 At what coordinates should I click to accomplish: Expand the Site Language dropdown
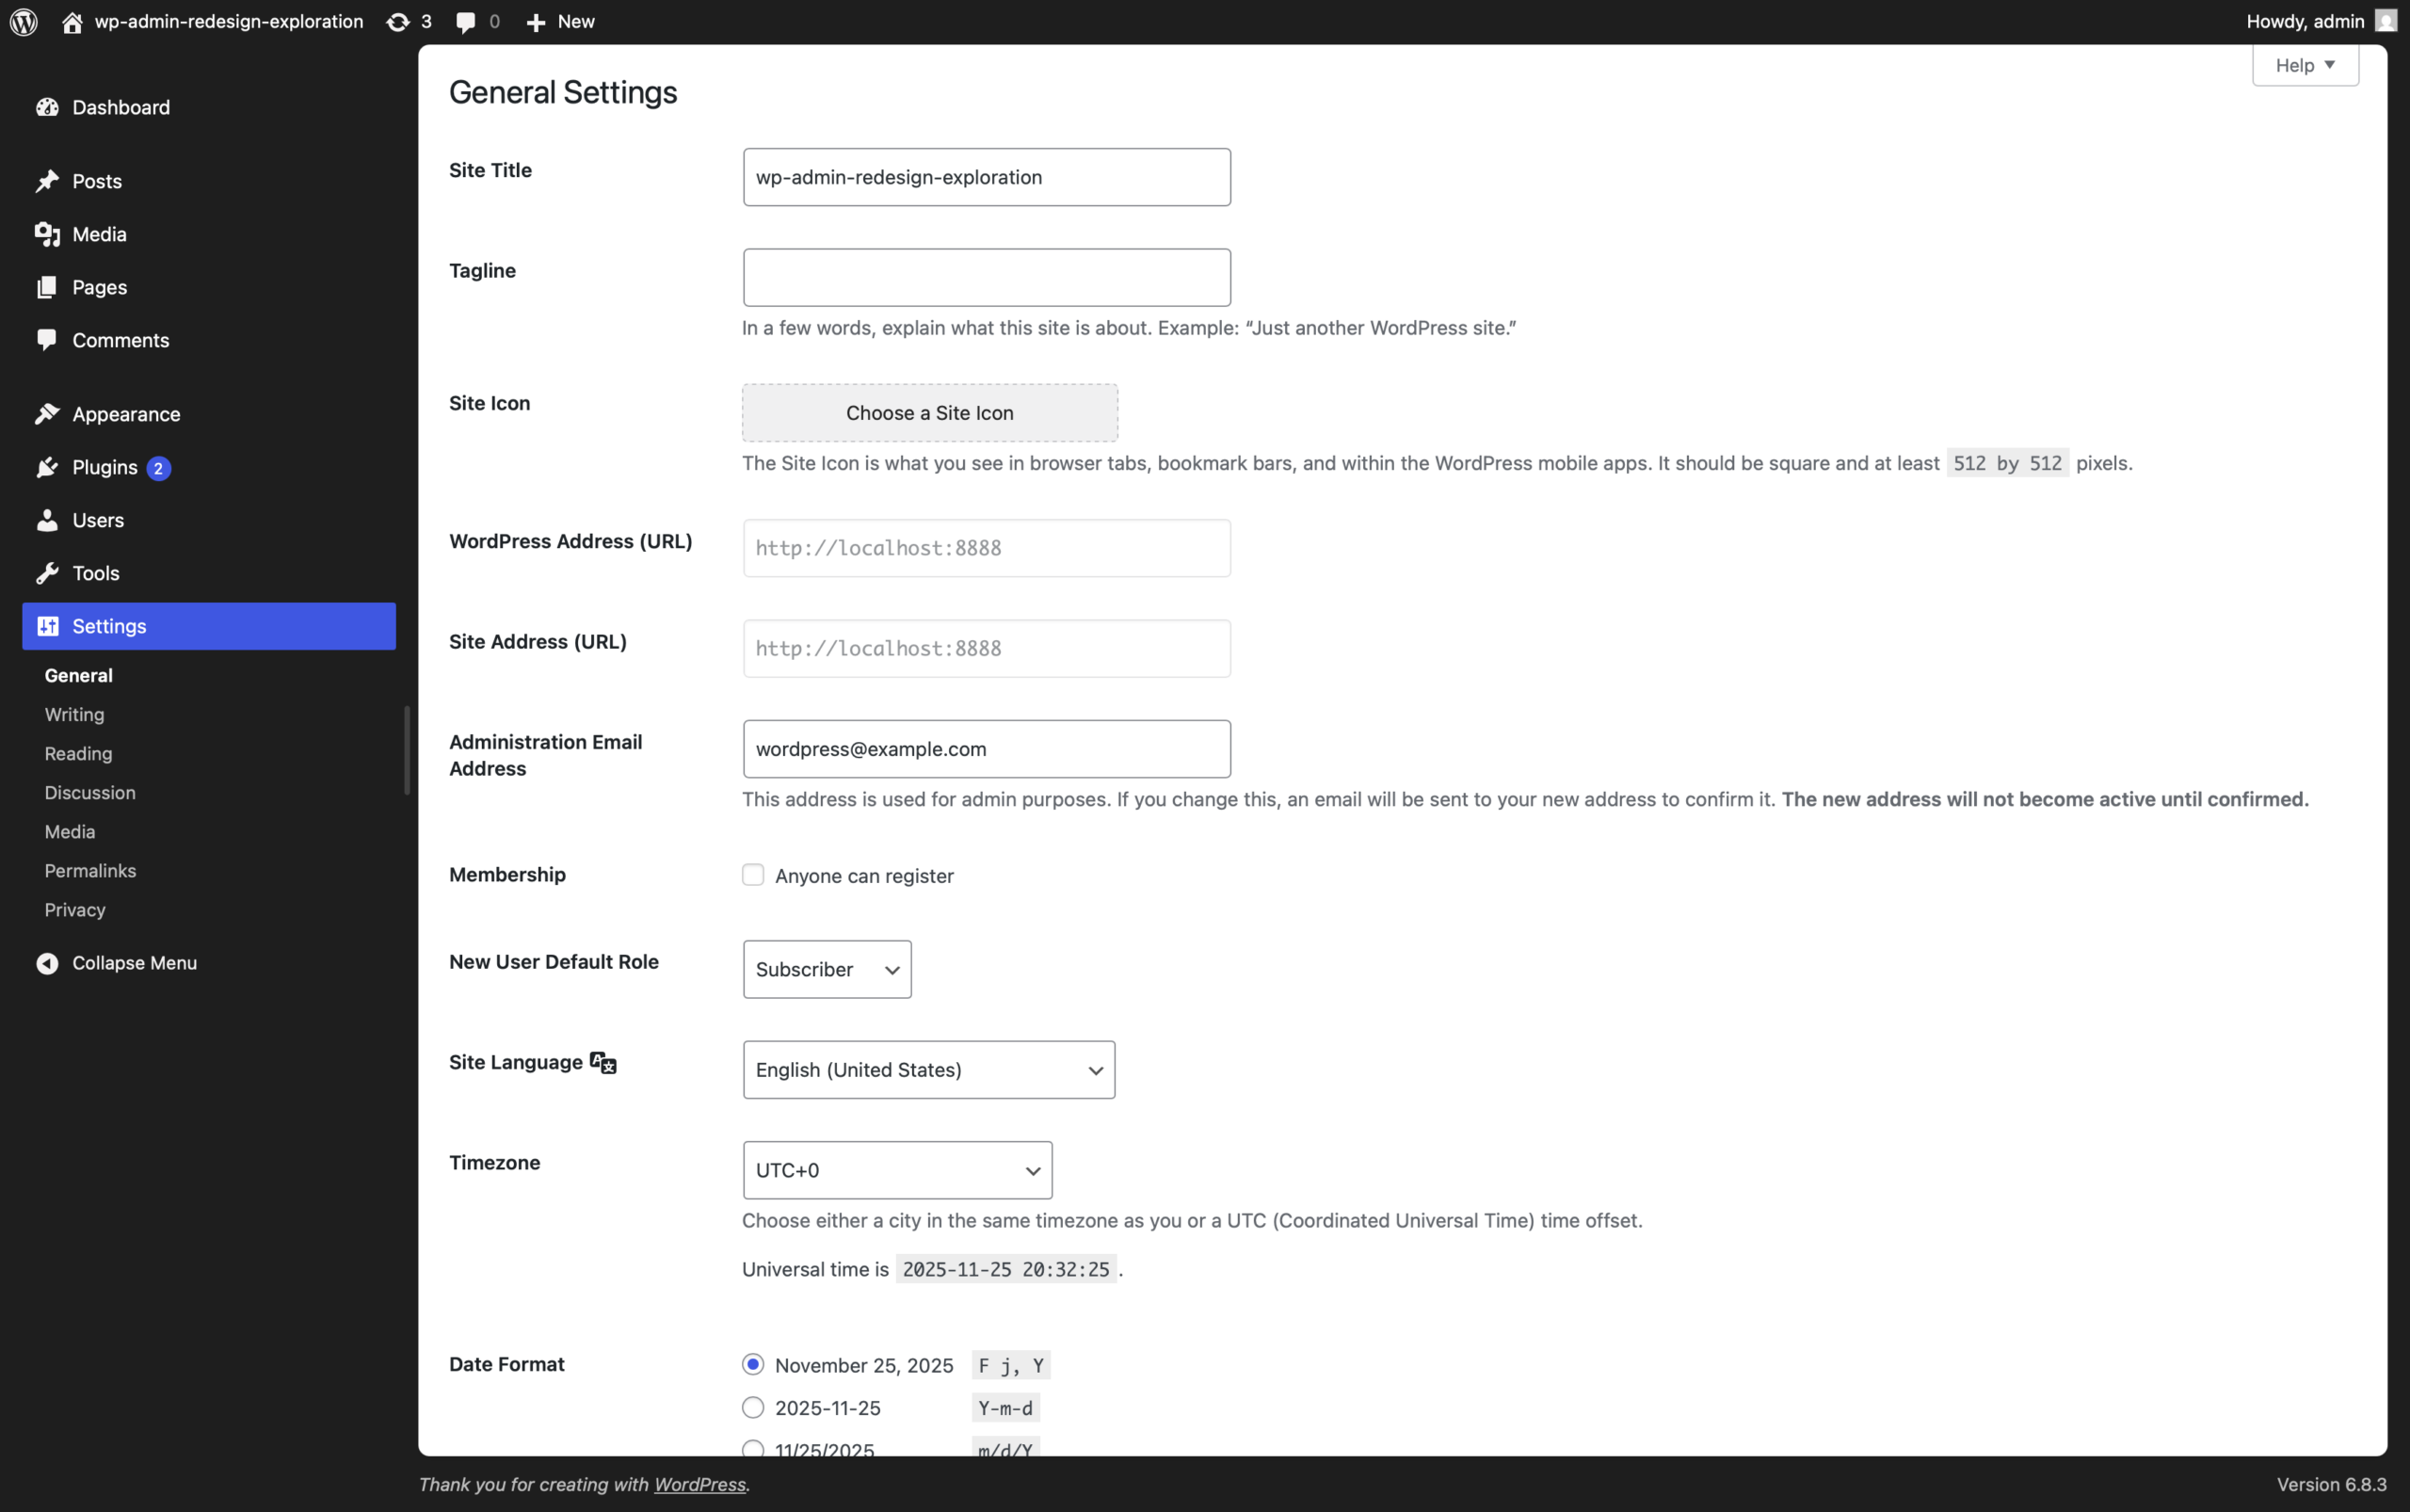pos(928,1070)
